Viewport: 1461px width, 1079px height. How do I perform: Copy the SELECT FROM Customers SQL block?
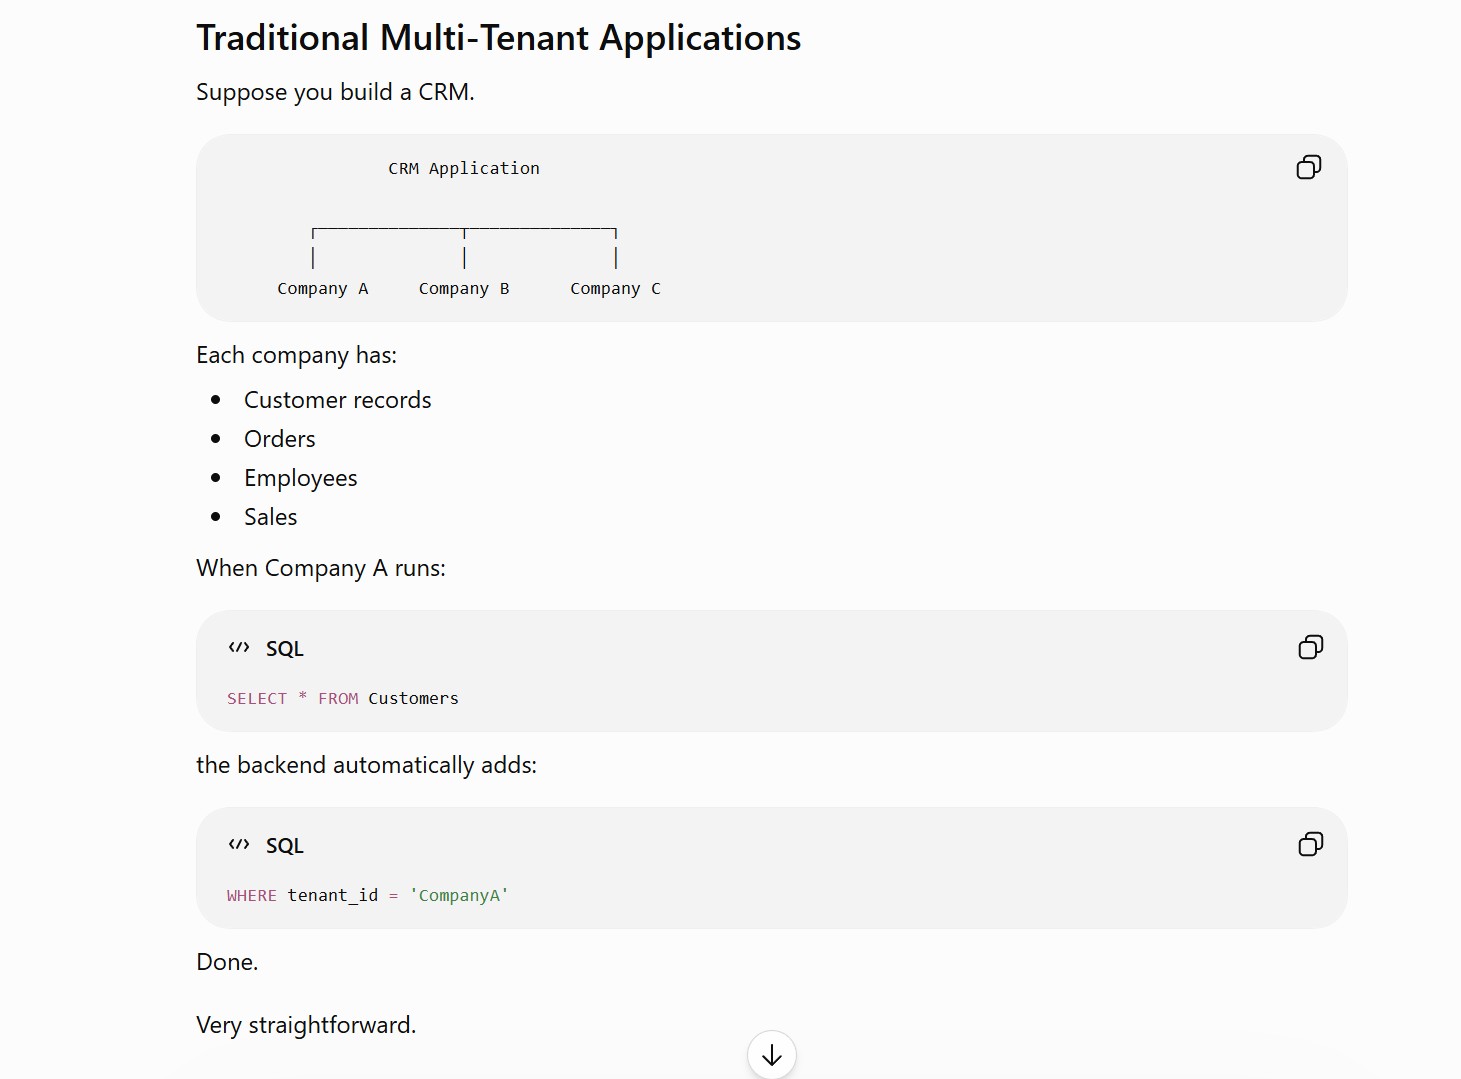pyautogui.click(x=1311, y=647)
